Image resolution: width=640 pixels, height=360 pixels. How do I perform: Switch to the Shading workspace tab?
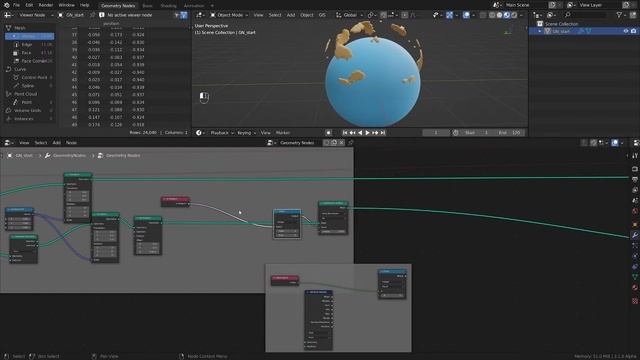pos(168,6)
